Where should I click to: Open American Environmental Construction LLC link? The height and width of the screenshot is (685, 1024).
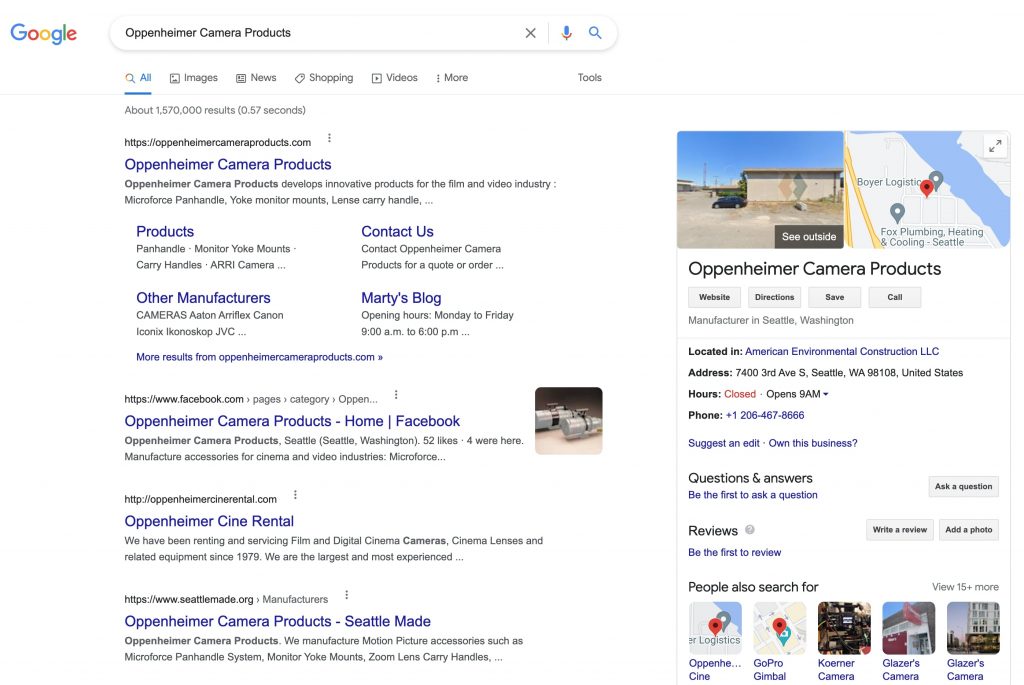(x=842, y=351)
